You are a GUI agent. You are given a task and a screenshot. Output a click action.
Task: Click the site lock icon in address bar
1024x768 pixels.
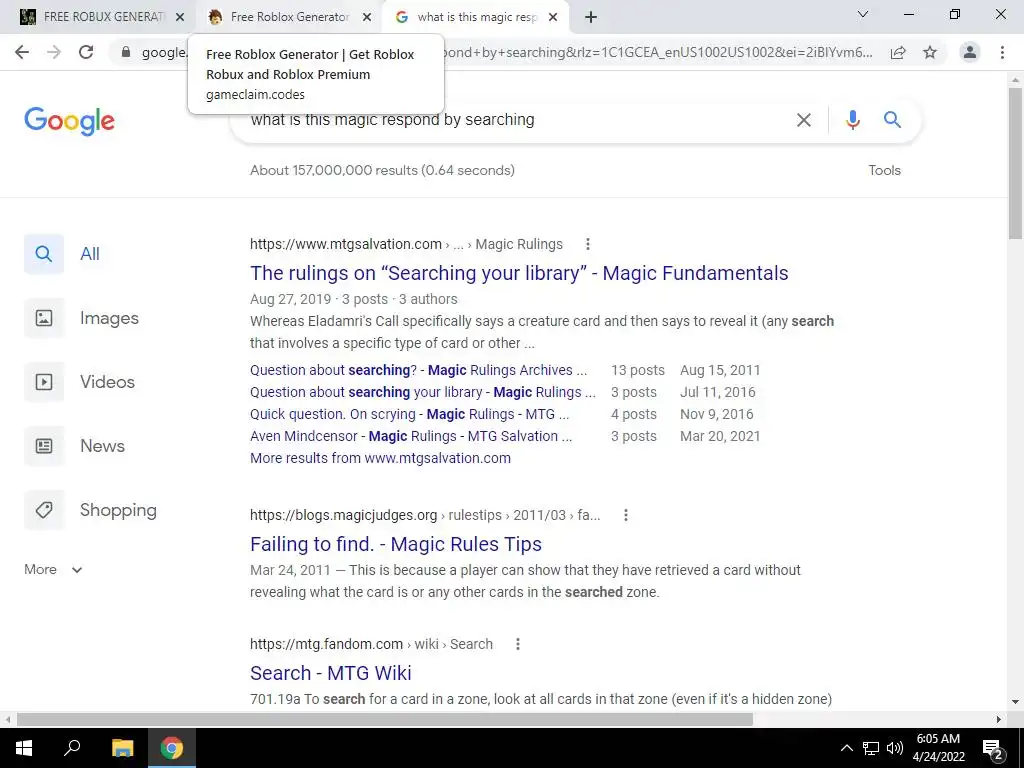[126, 52]
